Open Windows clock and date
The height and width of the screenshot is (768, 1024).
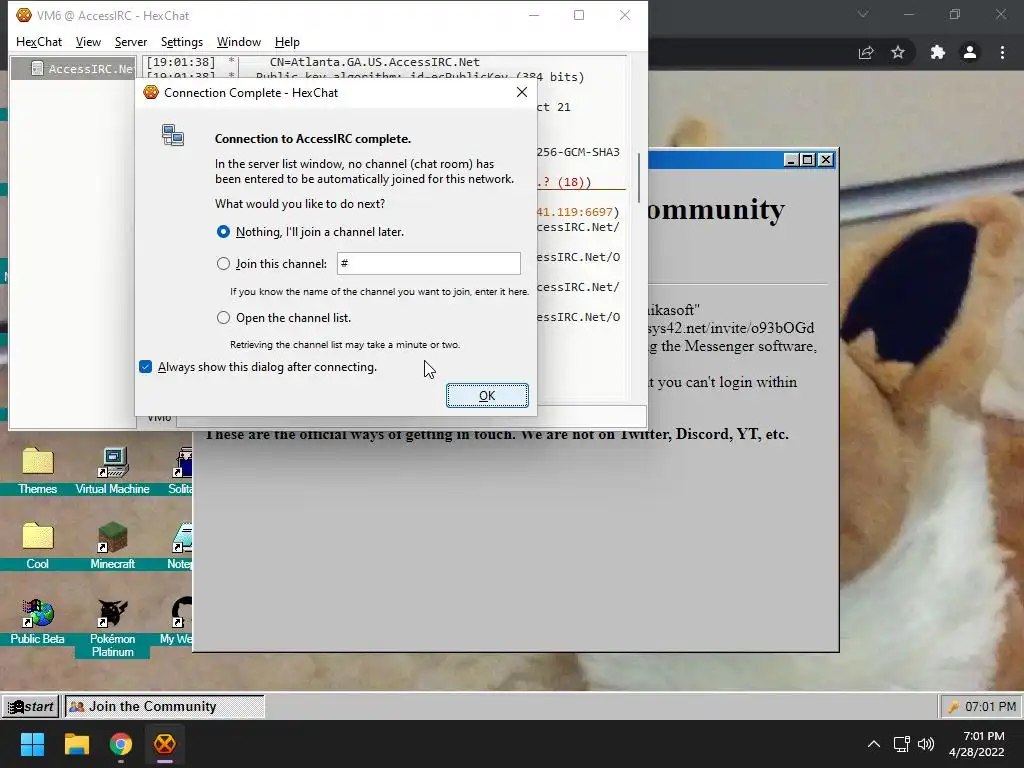pyautogui.click(x=977, y=744)
